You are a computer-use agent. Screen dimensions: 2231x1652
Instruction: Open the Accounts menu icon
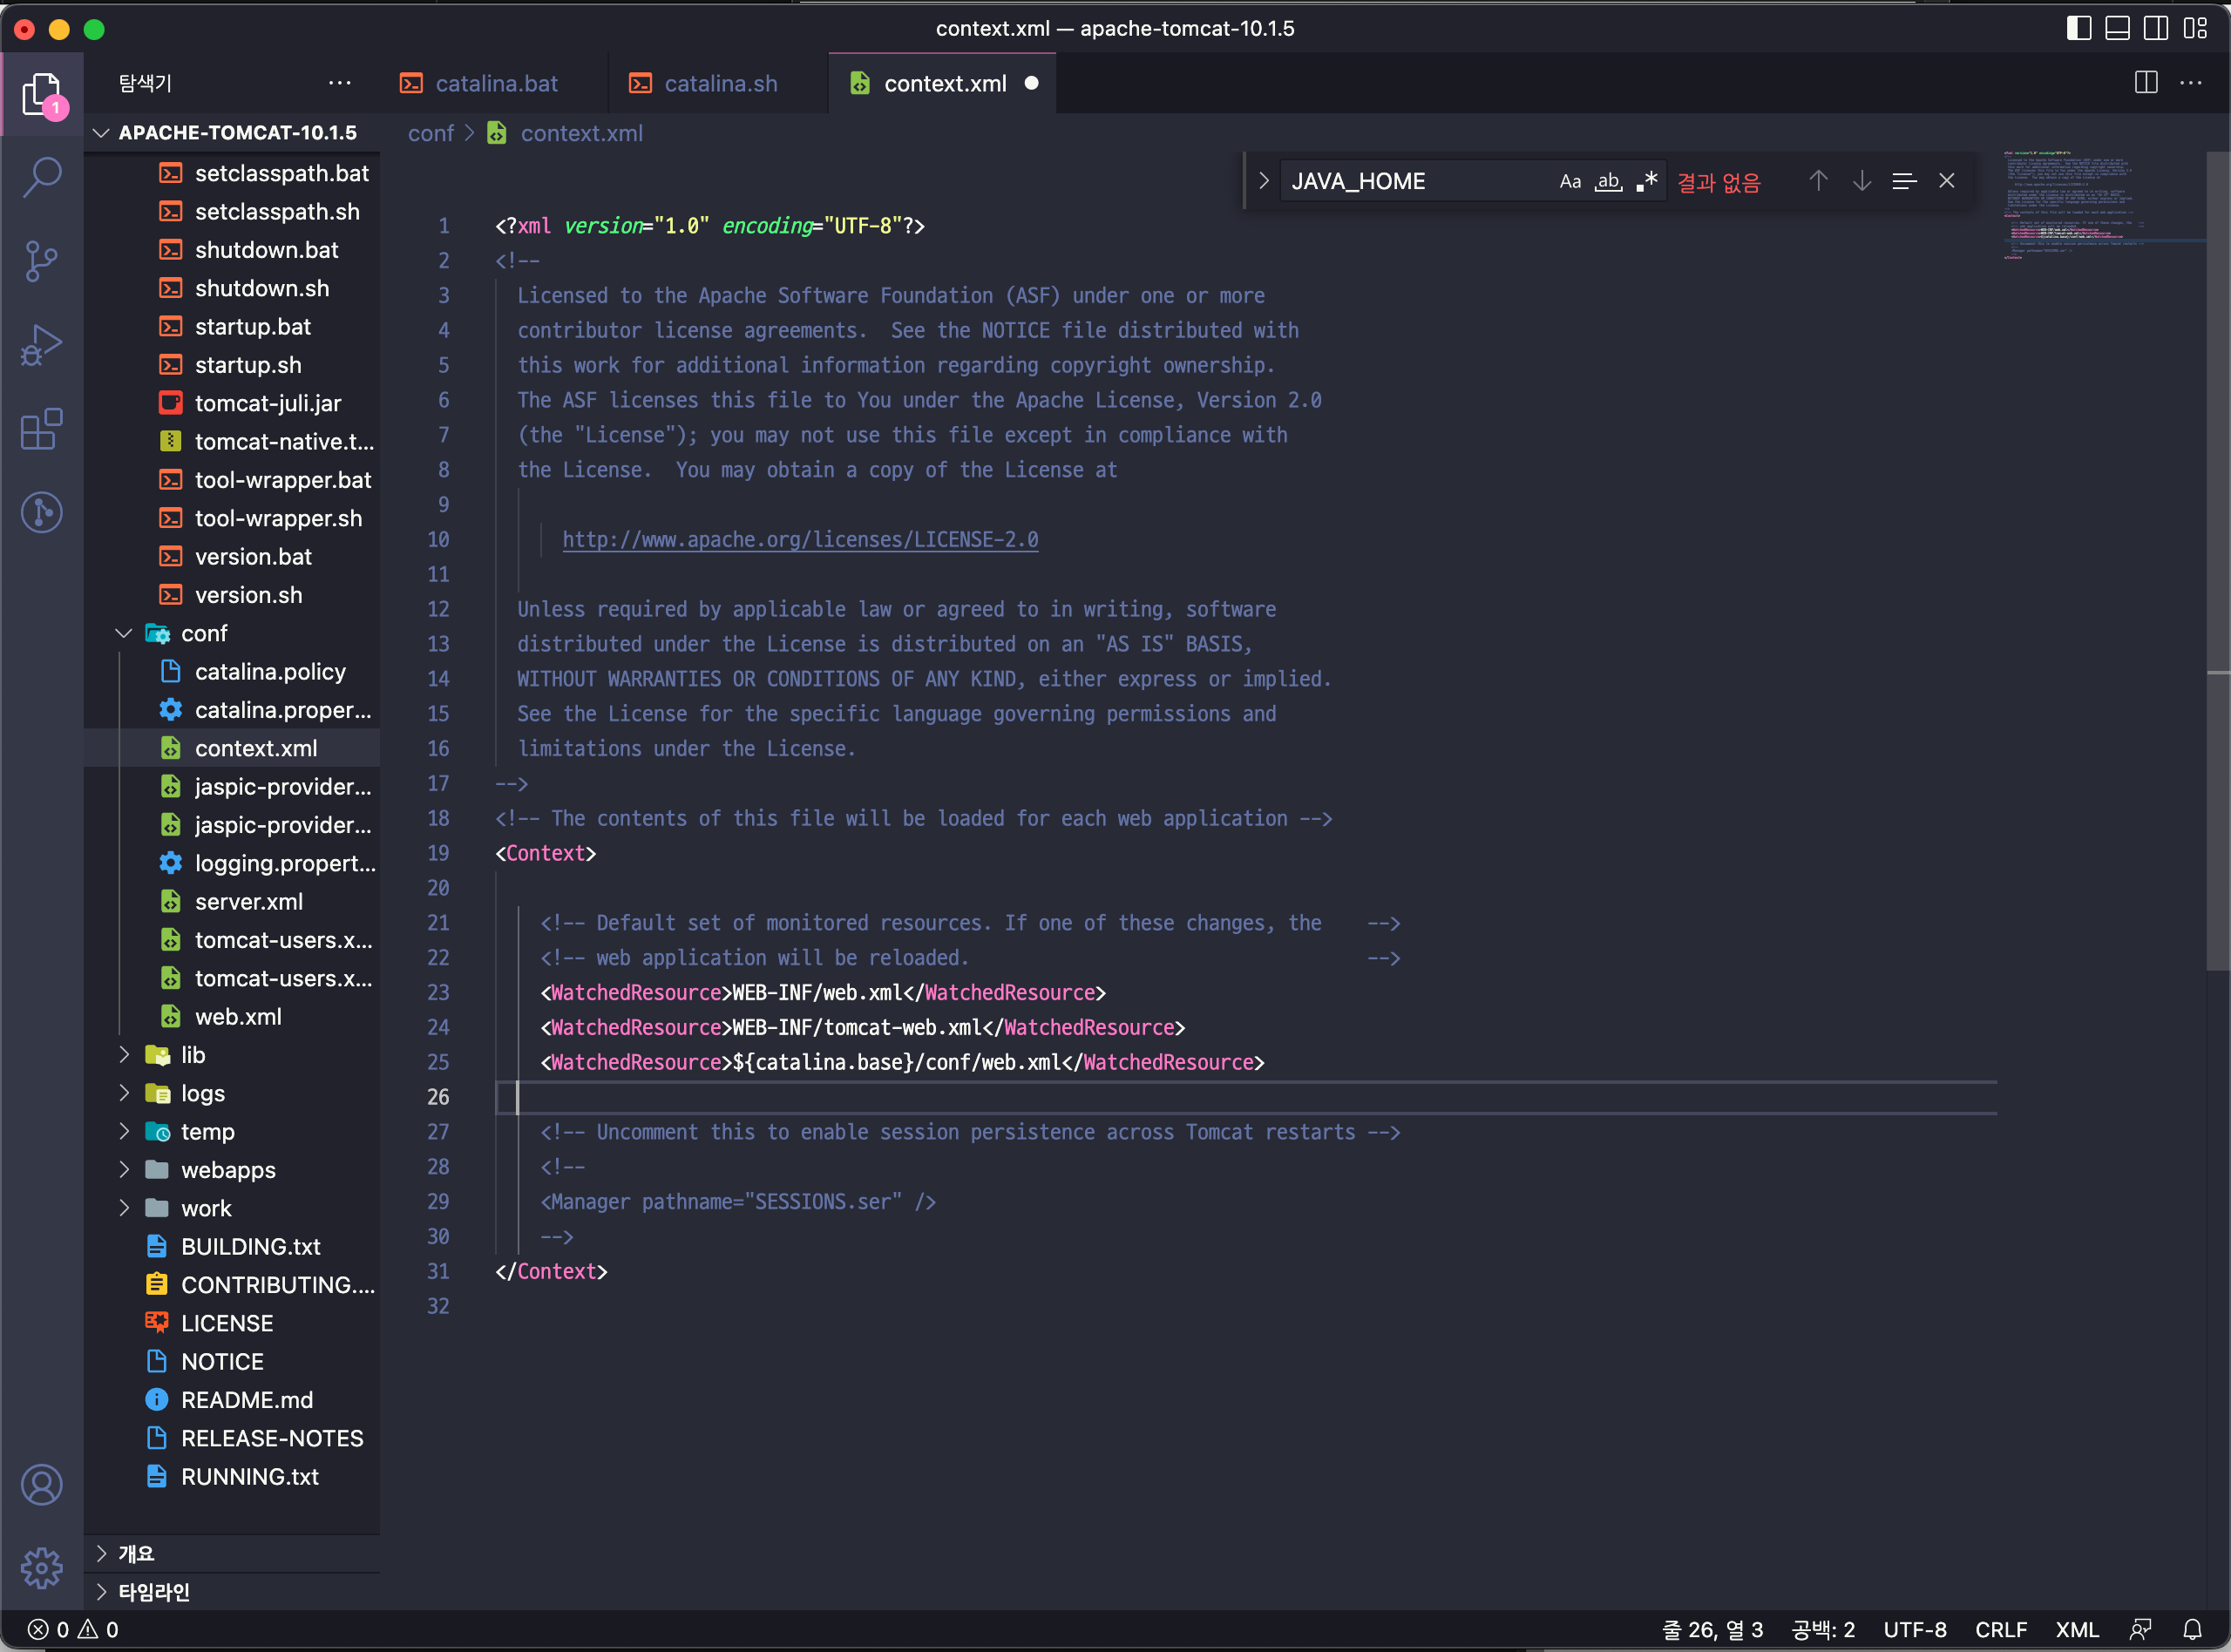42,1486
